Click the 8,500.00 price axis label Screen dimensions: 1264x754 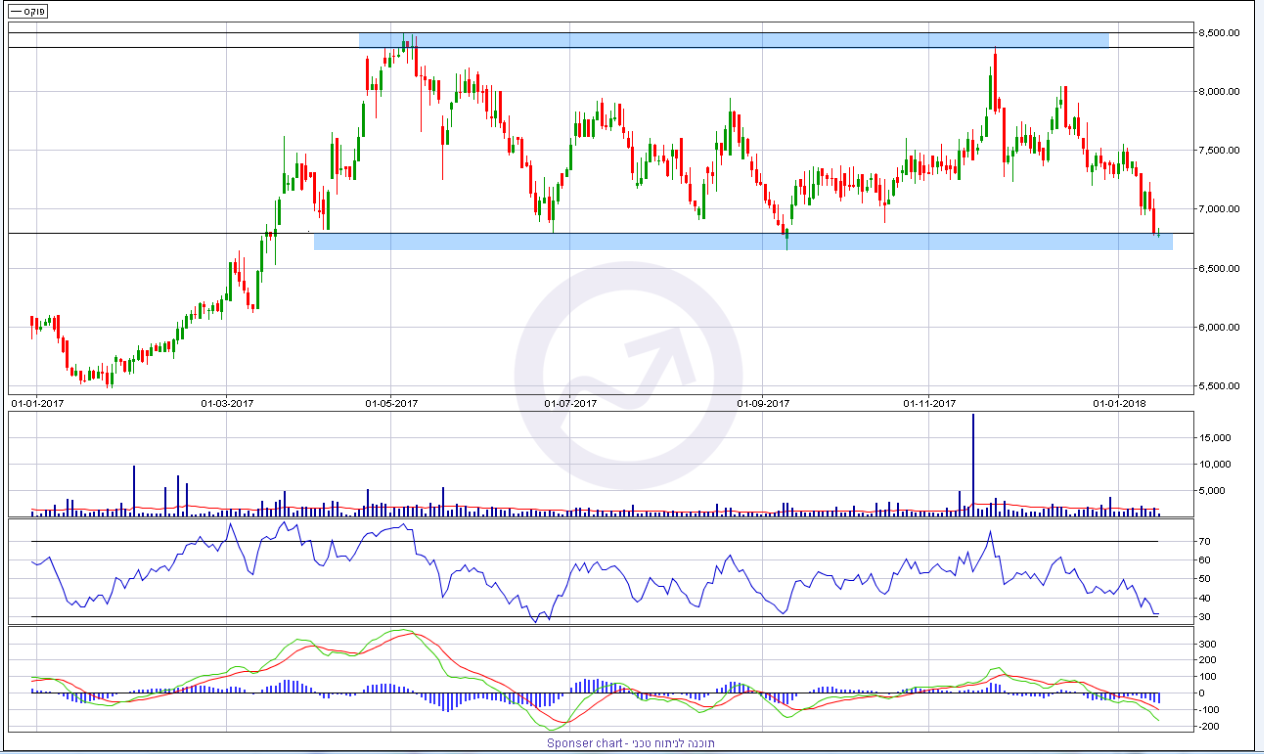coord(1221,33)
